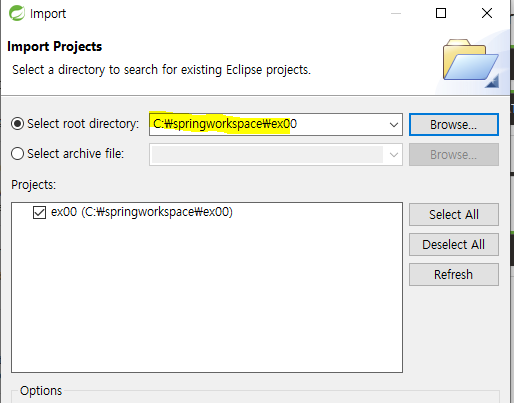Viewport: 514px width, 403px height.
Task: Open the archive file dropdown arrow
Action: coord(394,155)
